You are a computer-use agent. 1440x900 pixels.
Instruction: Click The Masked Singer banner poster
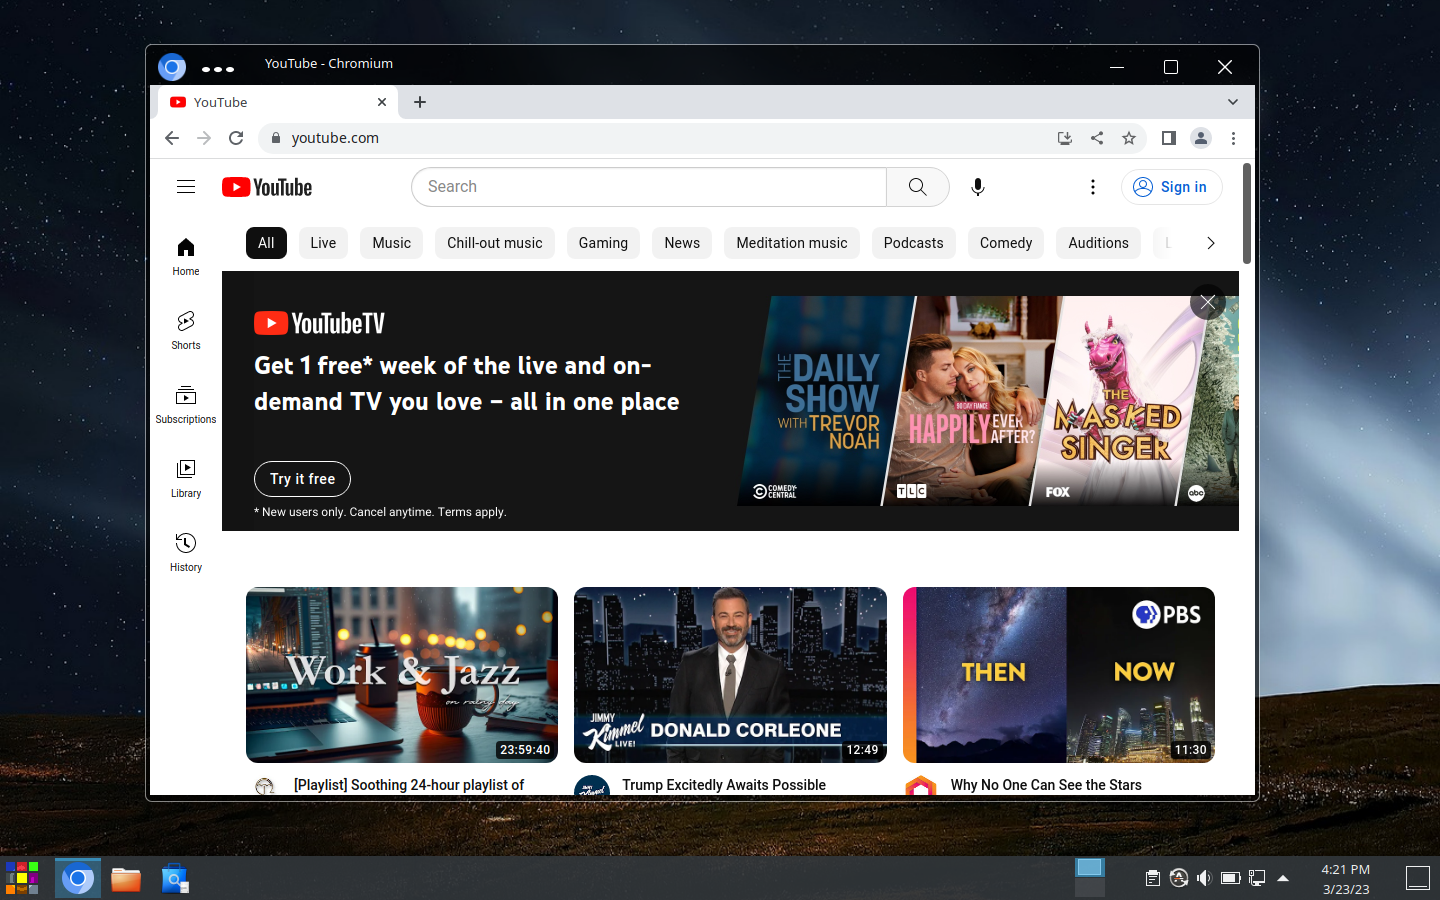click(x=1118, y=400)
